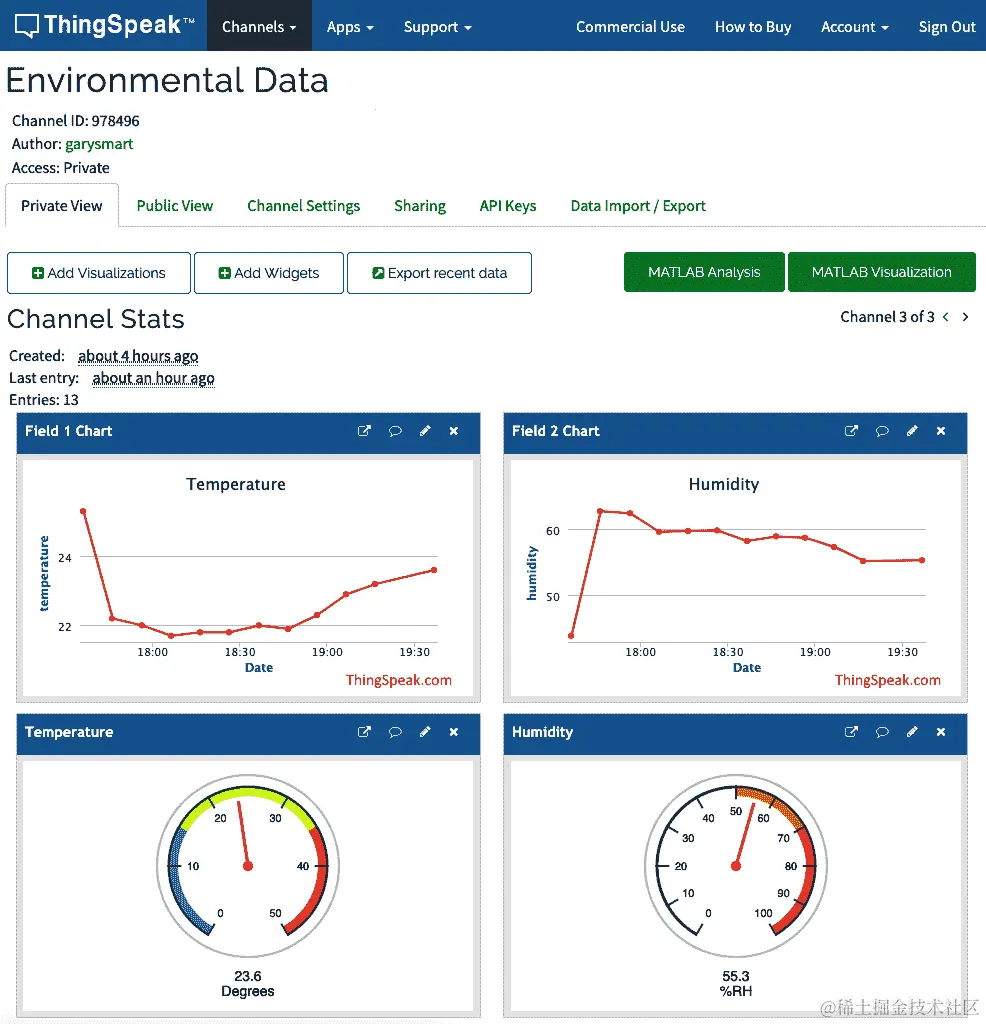986x1024 pixels.
Task: Go to next channel arrow
Action: (x=965, y=317)
